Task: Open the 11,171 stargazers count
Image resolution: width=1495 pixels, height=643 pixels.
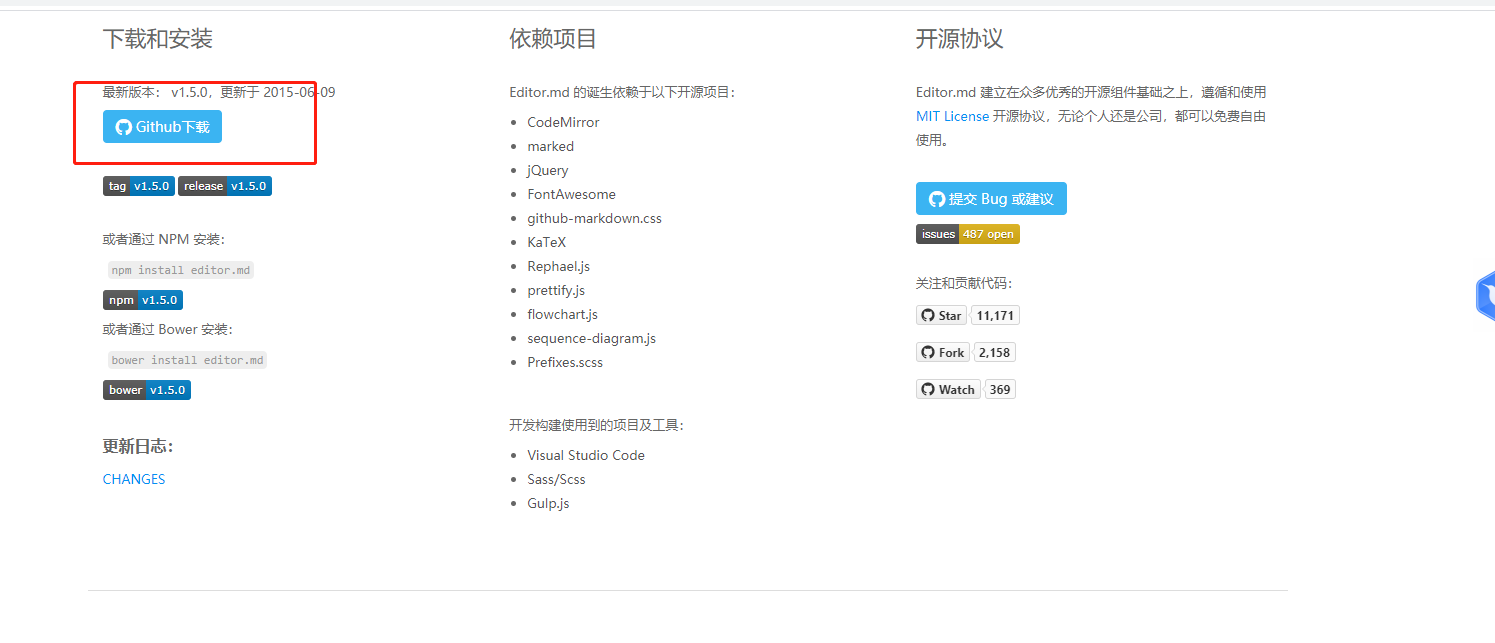Action: 995,315
